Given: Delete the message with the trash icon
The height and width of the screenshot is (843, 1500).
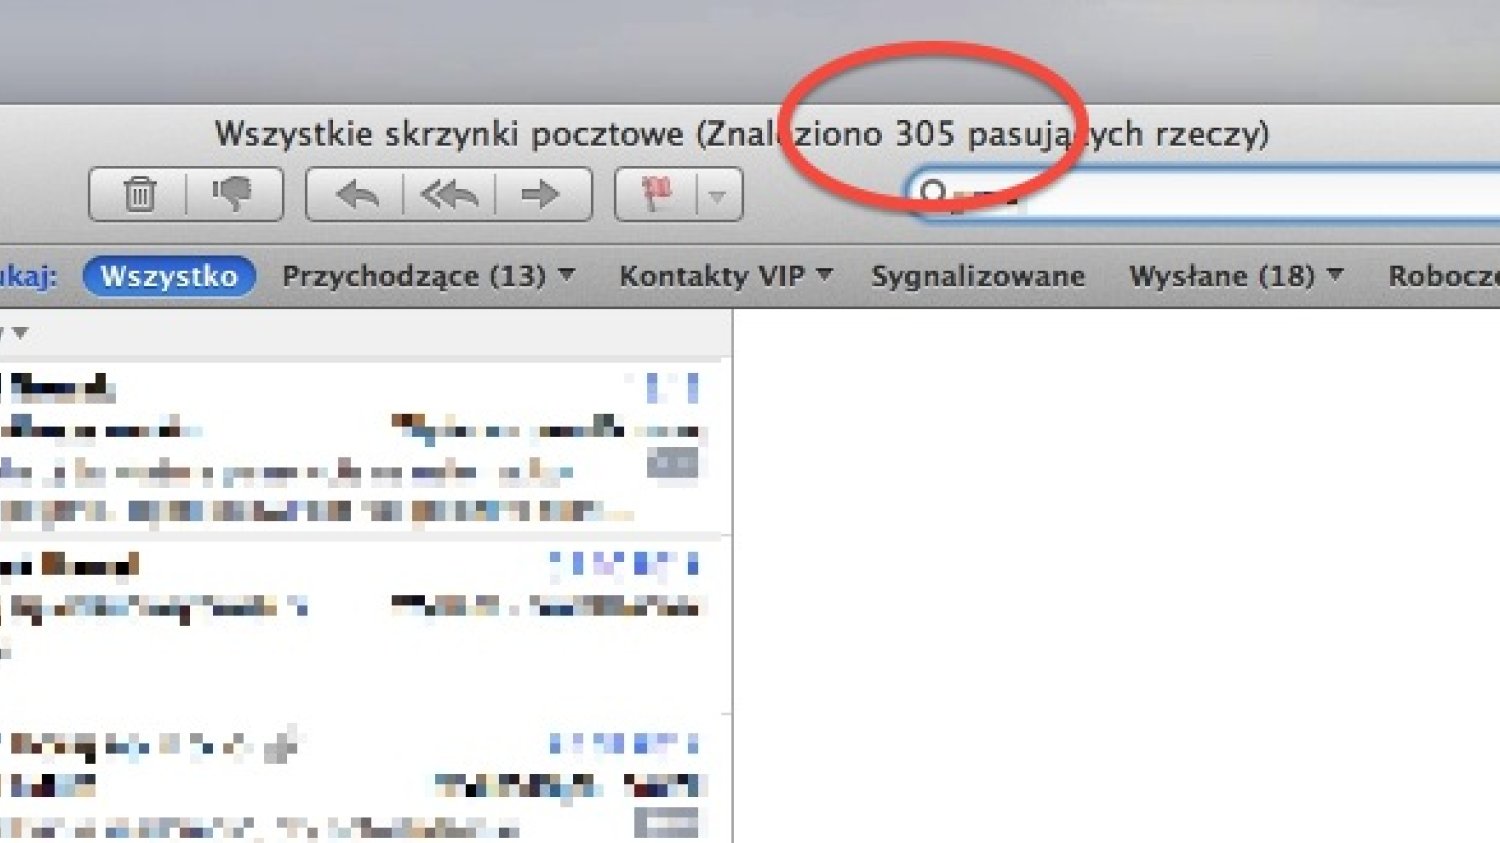Looking at the screenshot, I should 139,194.
